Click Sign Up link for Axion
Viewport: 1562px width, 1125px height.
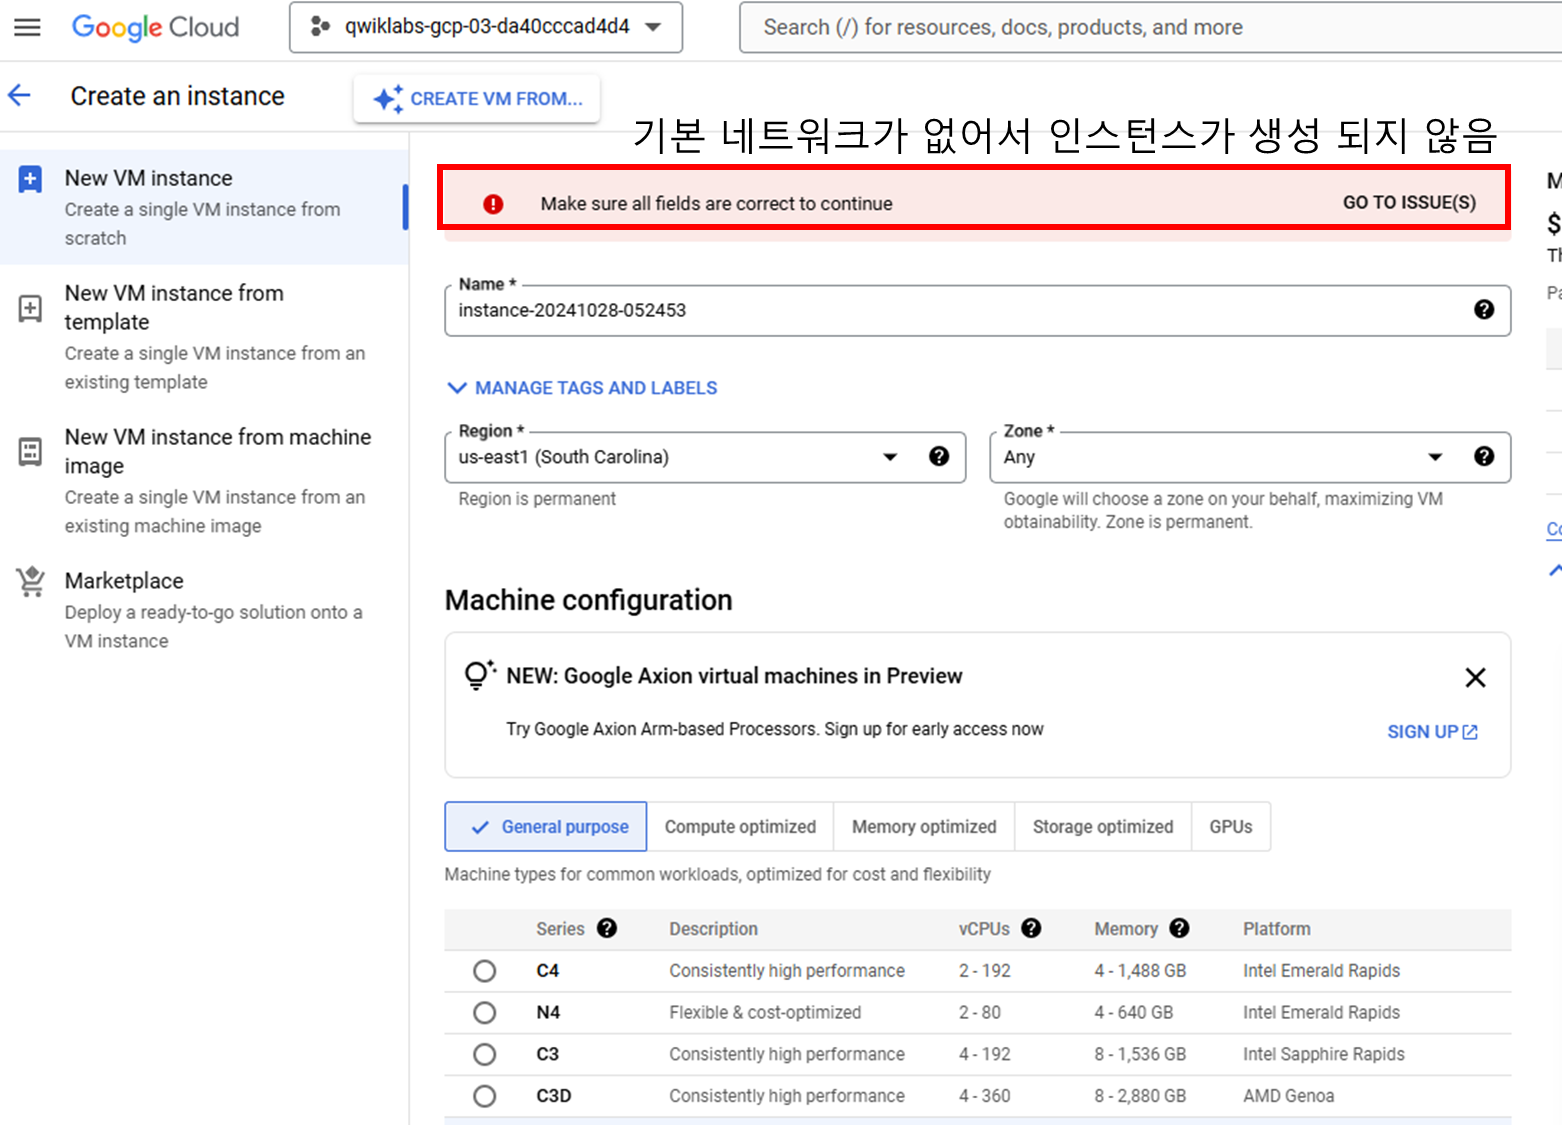pyautogui.click(x=1432, y=732)
